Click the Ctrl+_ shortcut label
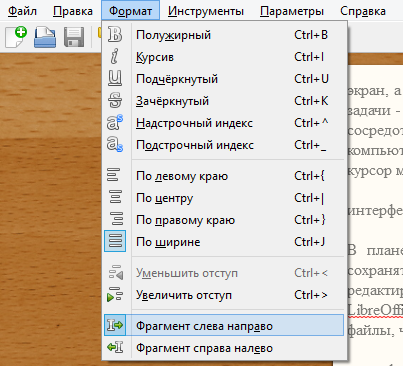The height and width of the screenshot is (366, 403). point(310,145)
